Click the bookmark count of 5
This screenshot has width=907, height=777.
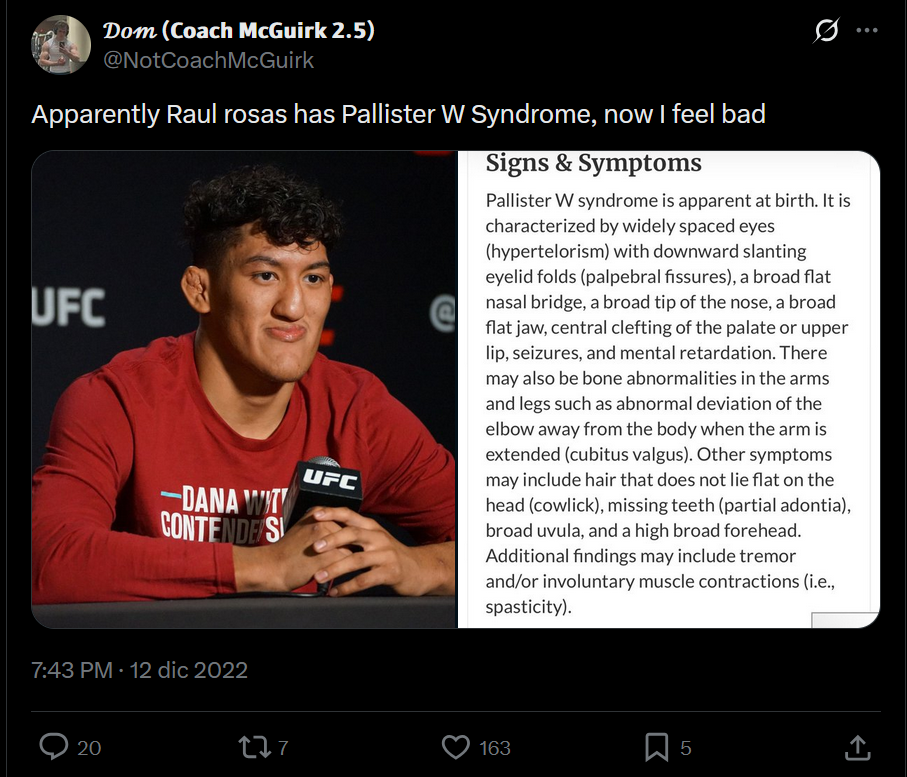point(686,747)
